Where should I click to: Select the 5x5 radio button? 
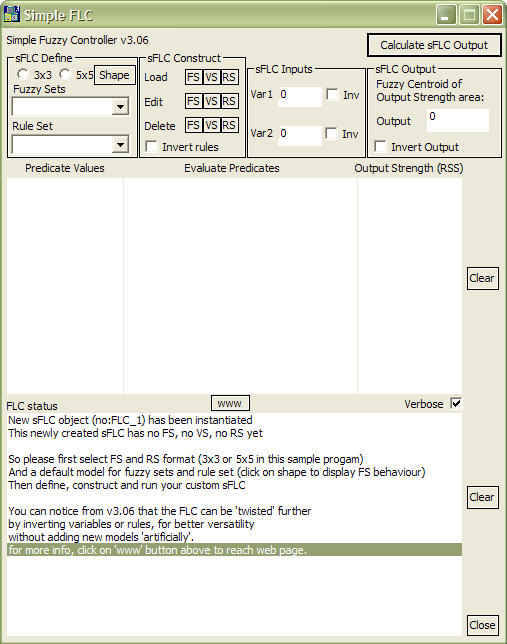pos(65,75)
